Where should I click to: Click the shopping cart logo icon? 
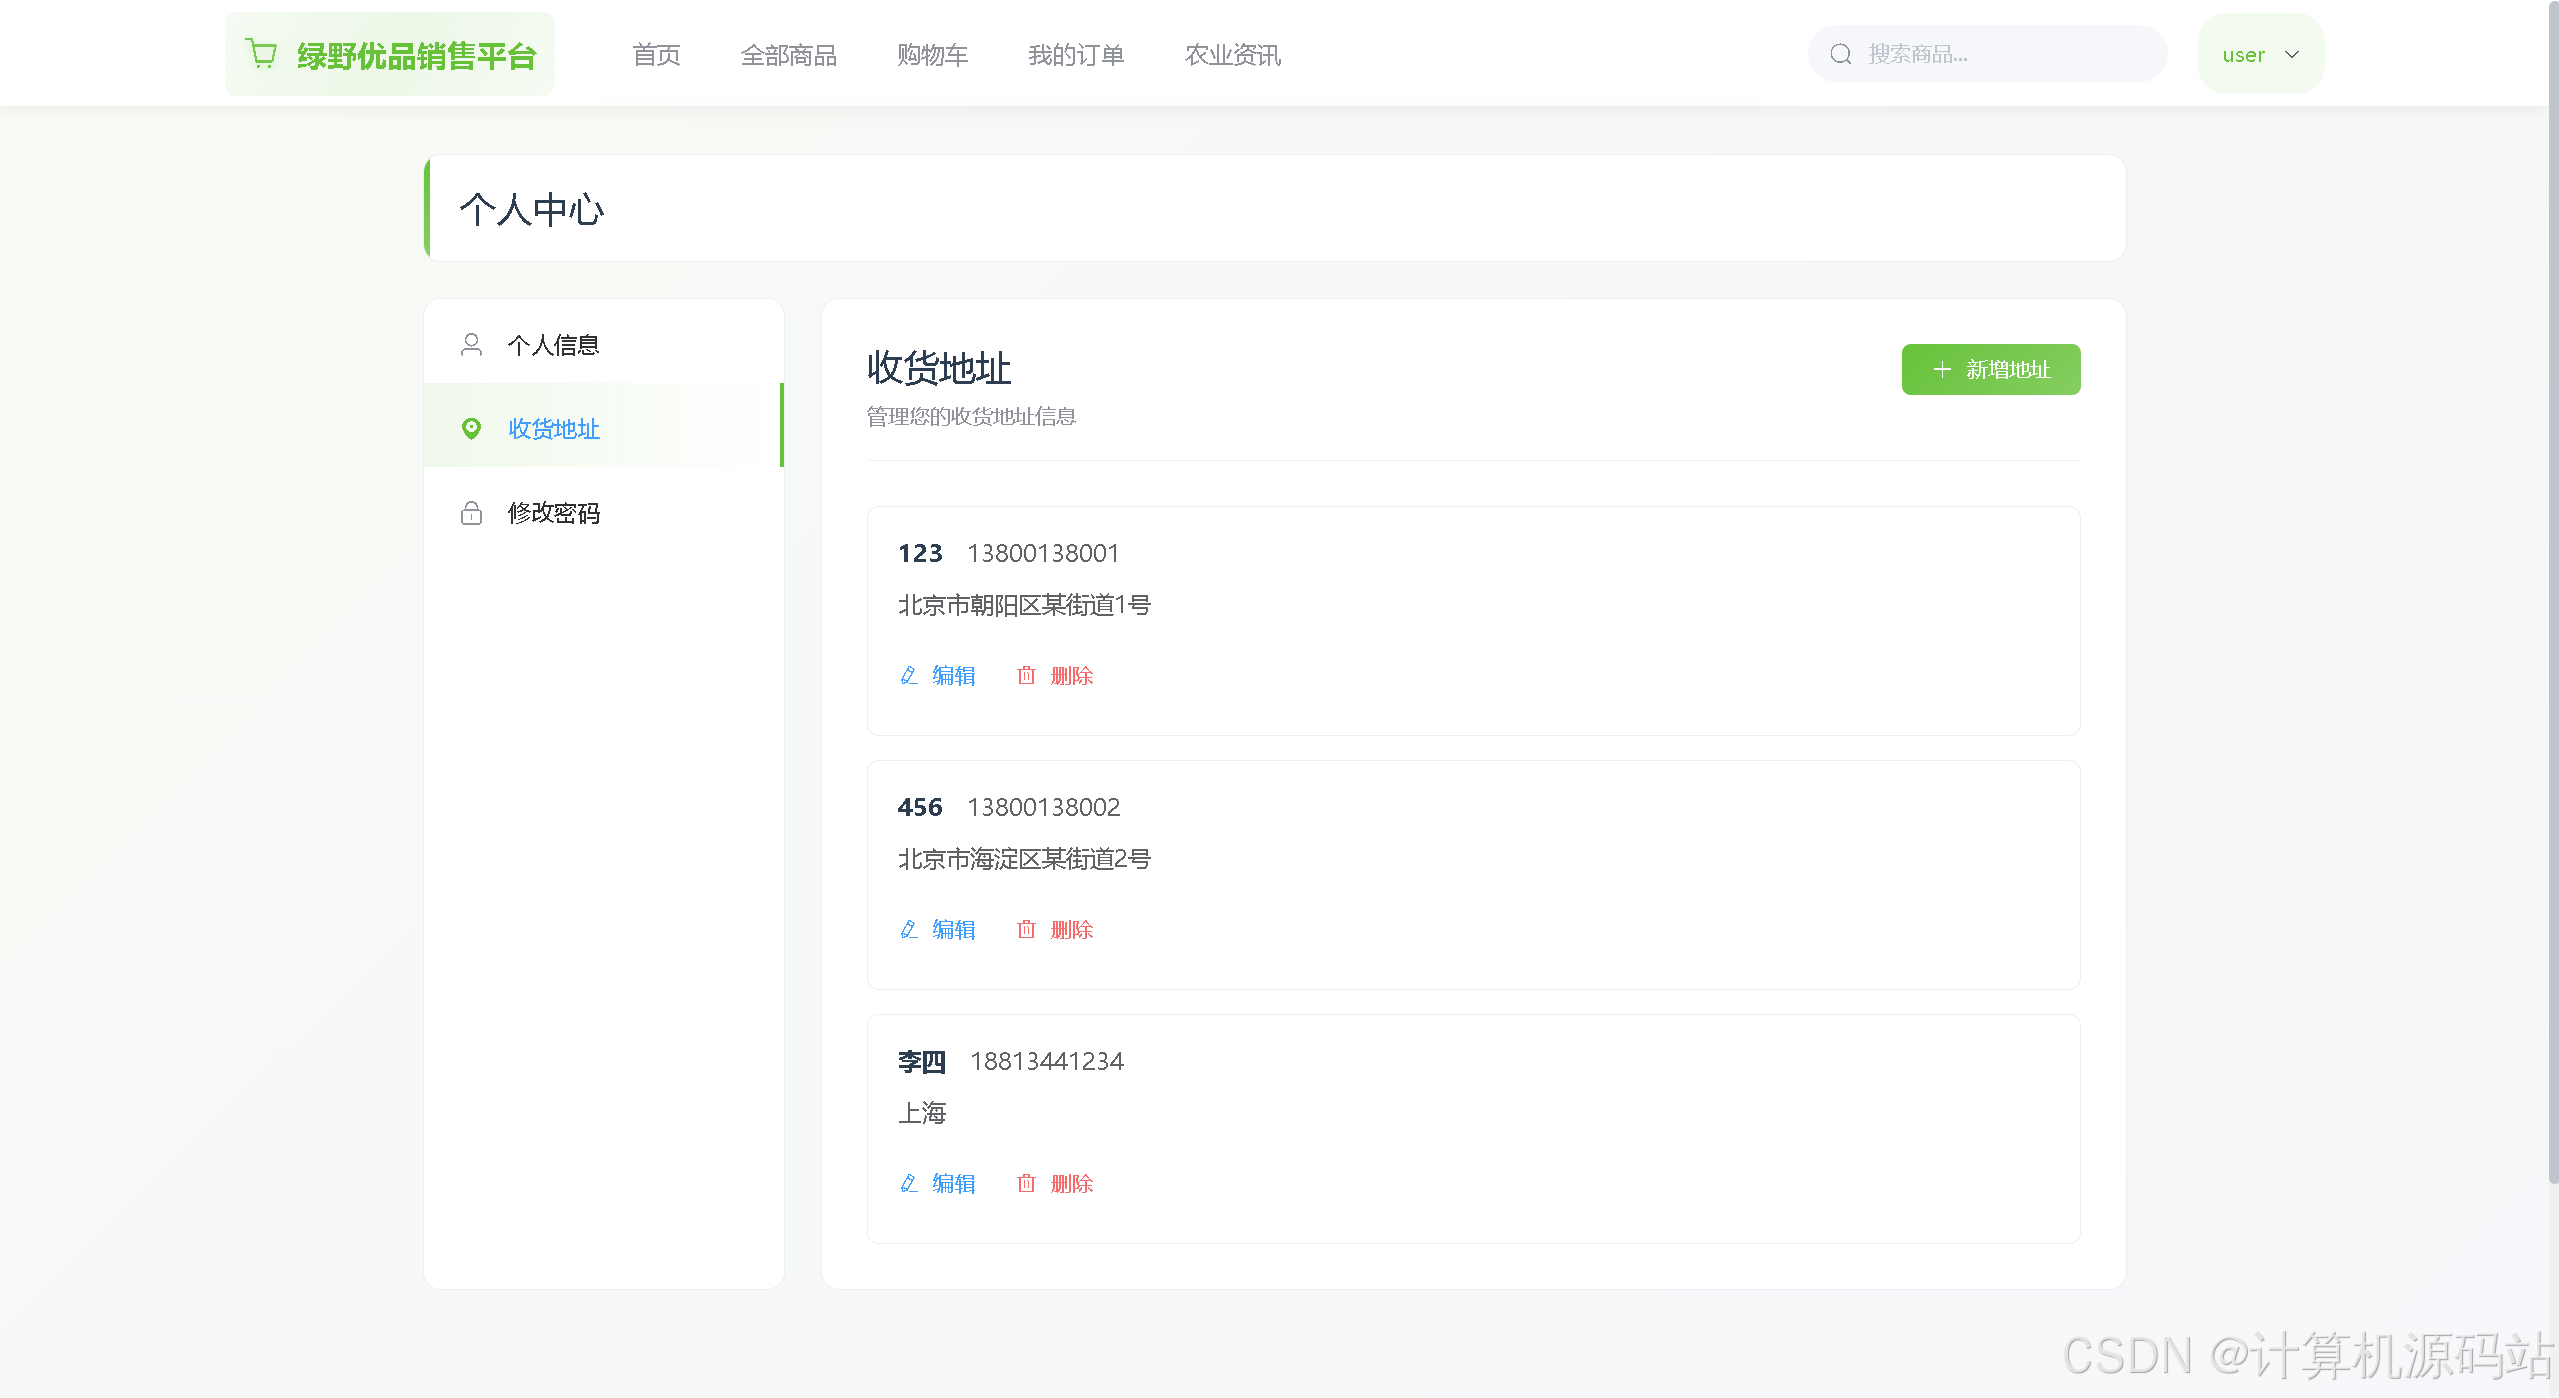pyautogui.click(x=262, y=54)
